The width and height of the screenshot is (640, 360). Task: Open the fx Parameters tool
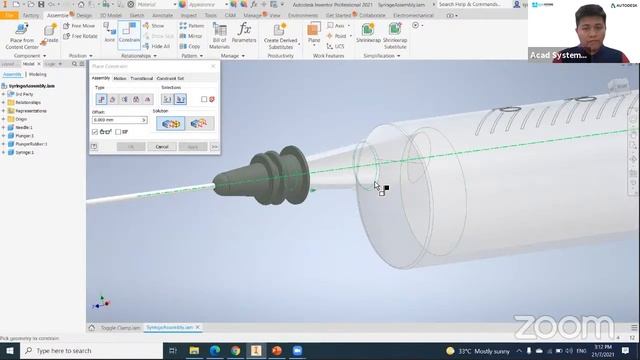pos(244,33)
